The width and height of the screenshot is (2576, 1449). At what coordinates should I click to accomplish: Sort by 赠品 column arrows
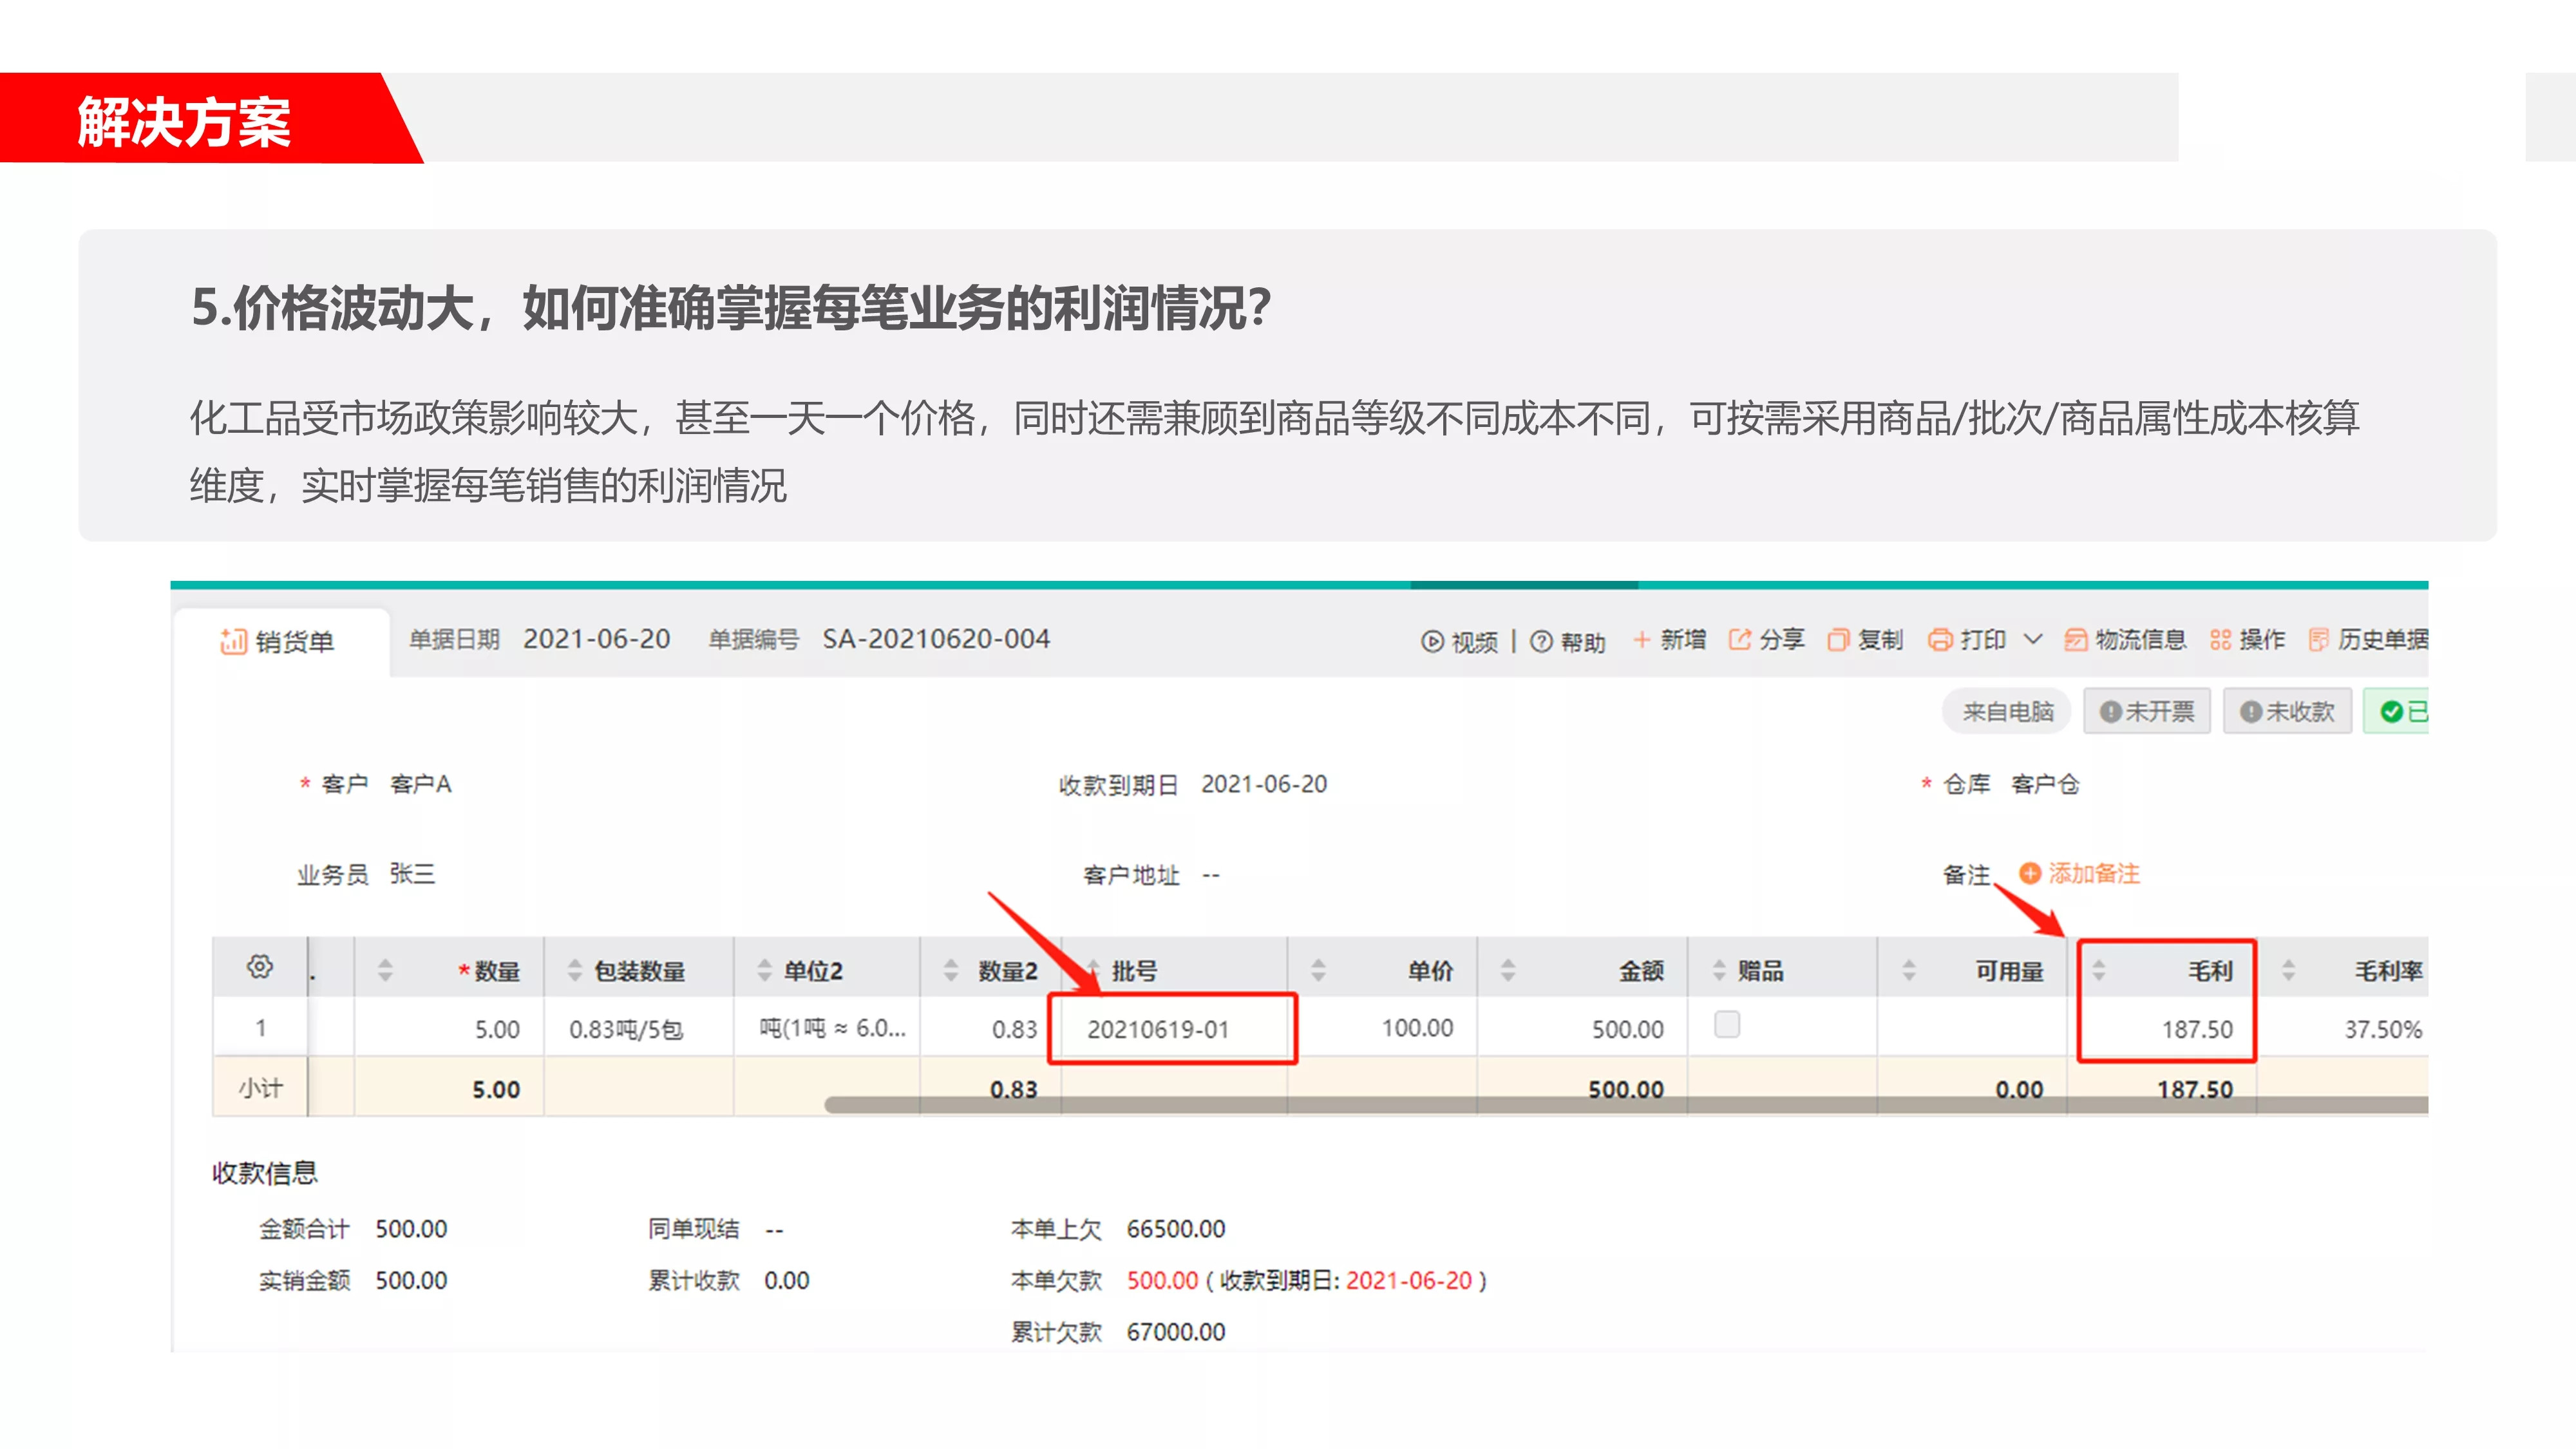pyautogui.click(x=1719, y=970)
